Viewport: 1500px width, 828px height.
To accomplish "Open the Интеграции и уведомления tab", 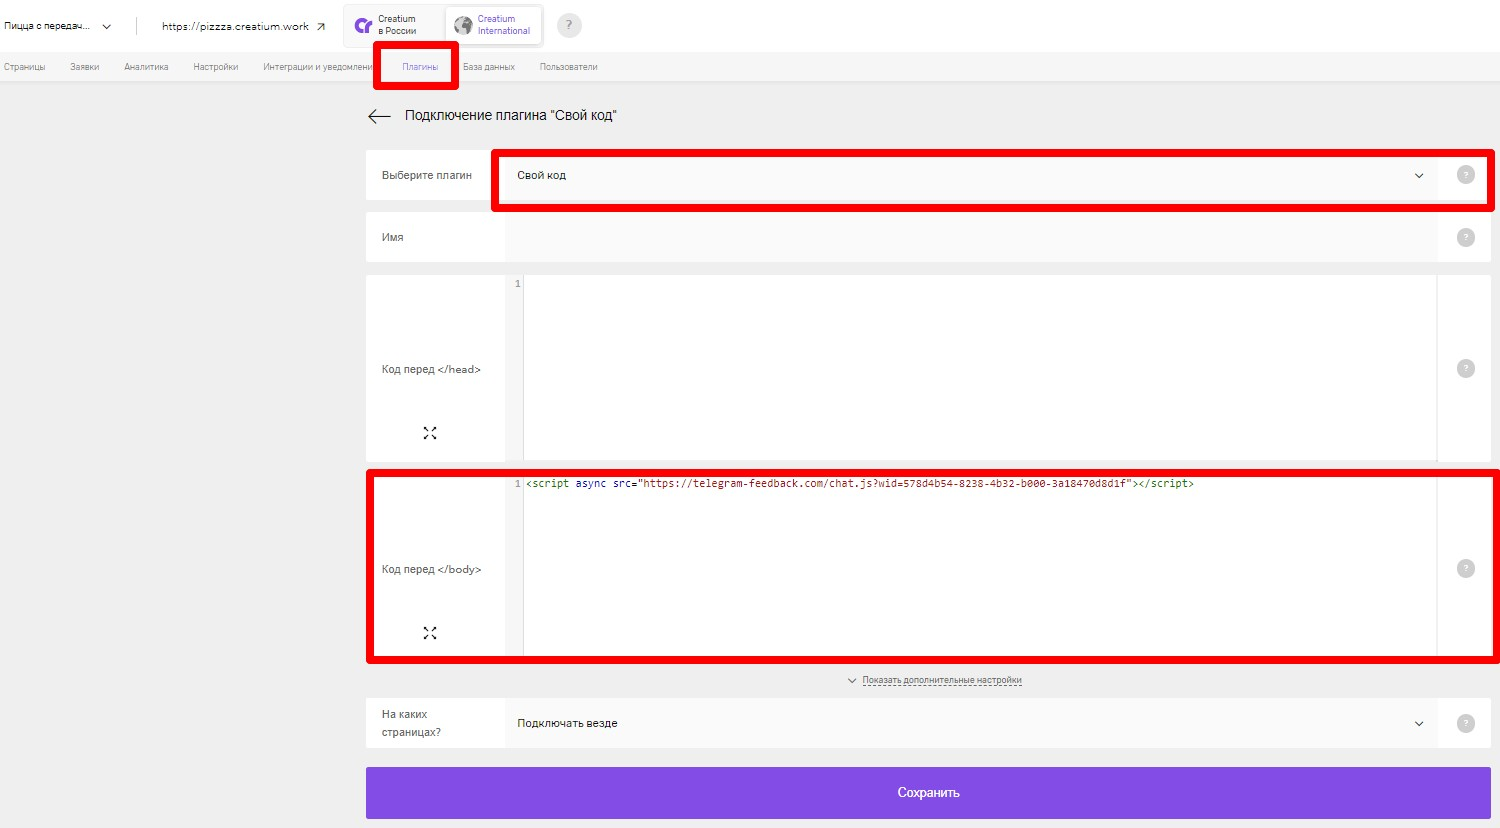I will click(317, 67).
